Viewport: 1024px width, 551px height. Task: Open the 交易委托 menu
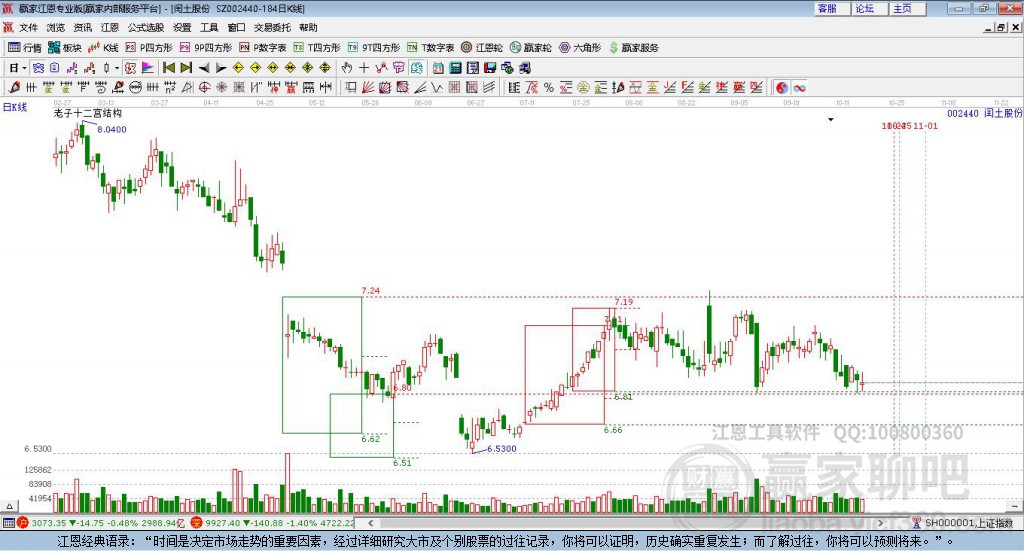pos(272,27)
